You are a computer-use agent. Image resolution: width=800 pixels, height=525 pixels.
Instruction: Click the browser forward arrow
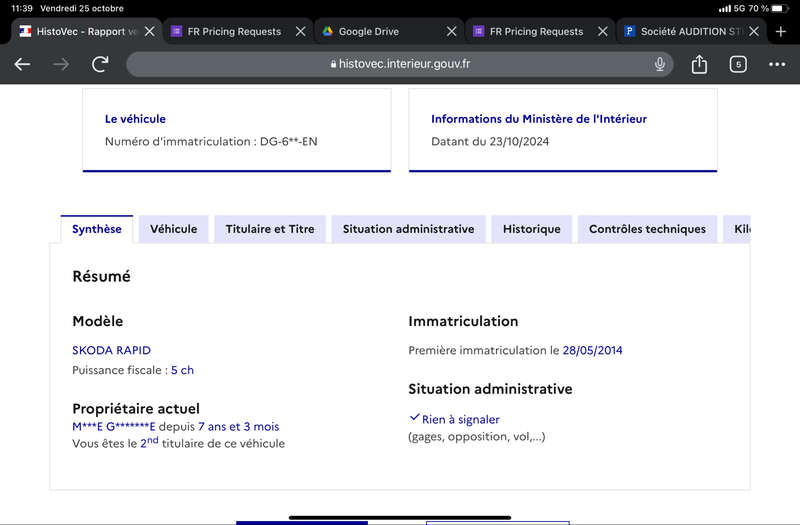coord(61,64)
